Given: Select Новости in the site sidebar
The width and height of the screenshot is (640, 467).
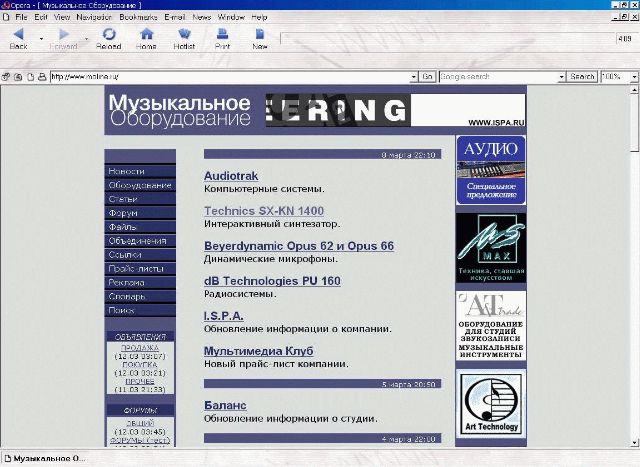Looking at the screenshot, I should coord(140,171).
